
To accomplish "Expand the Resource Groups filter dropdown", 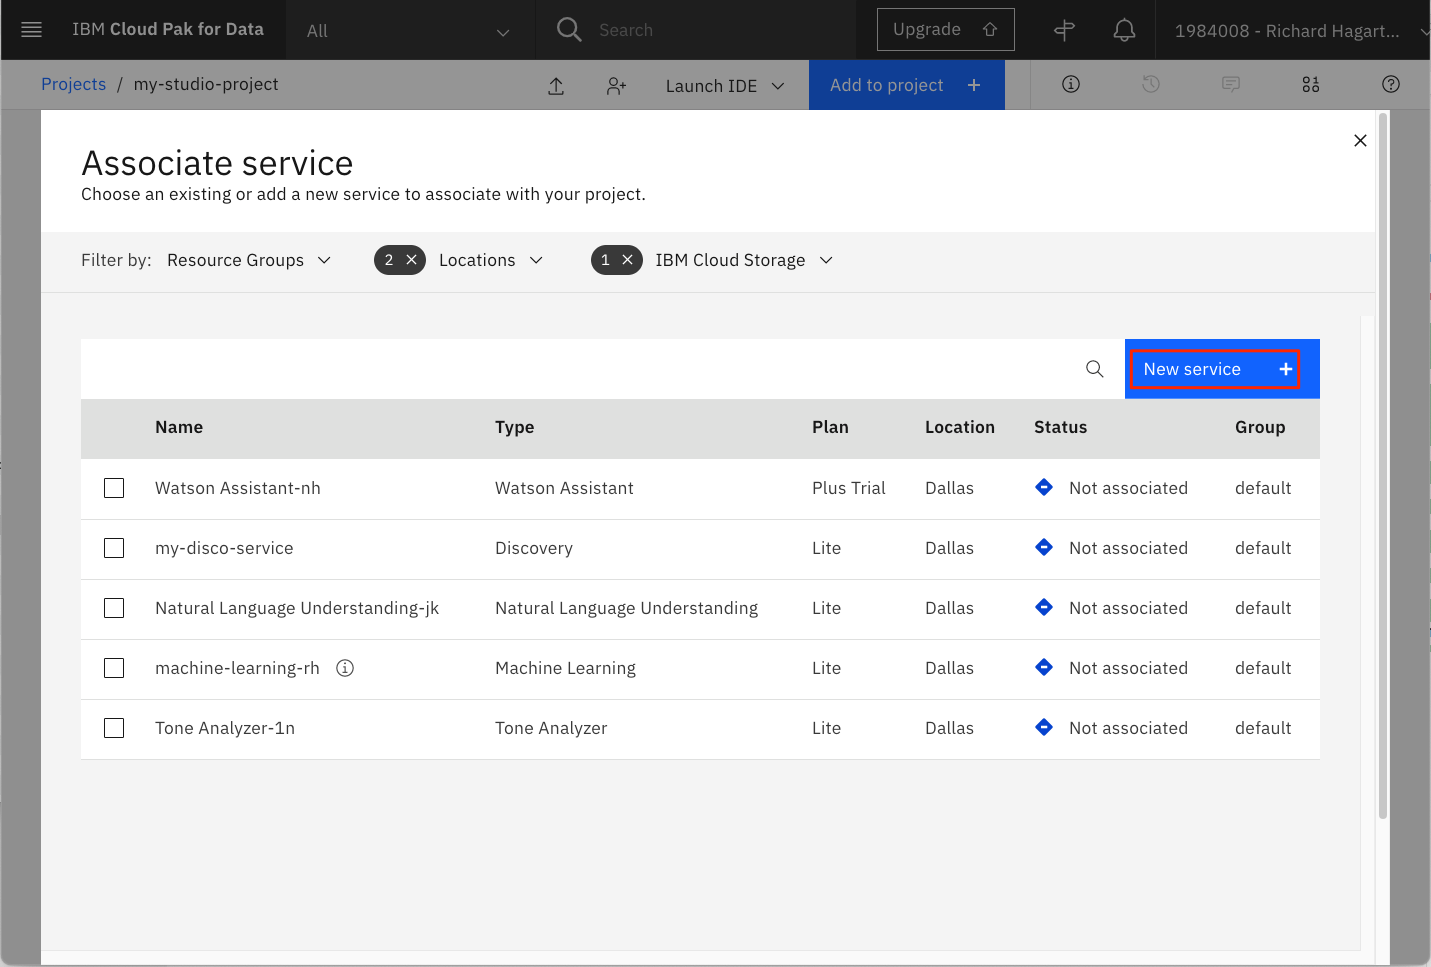I will tap(249, 260).
